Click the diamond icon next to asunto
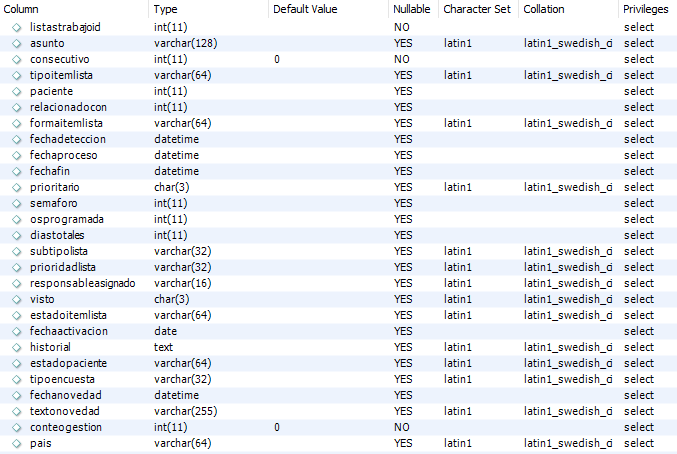Viewport: 677px width, 454px height. (x=16, y=44)
